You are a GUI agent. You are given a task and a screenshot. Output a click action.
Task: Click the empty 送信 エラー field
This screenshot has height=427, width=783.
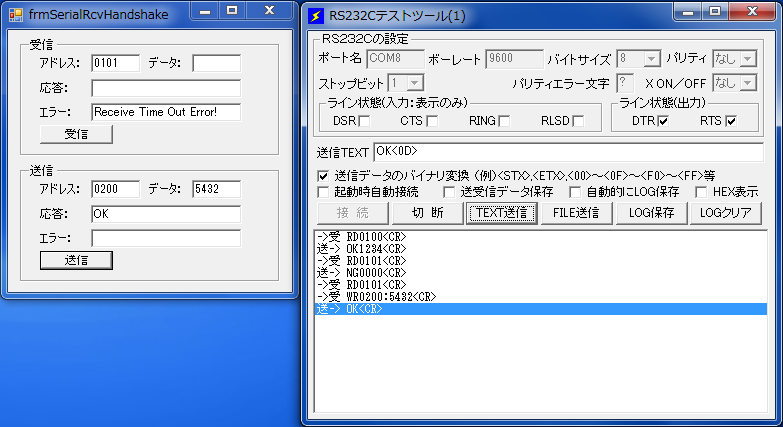[166, 238]
